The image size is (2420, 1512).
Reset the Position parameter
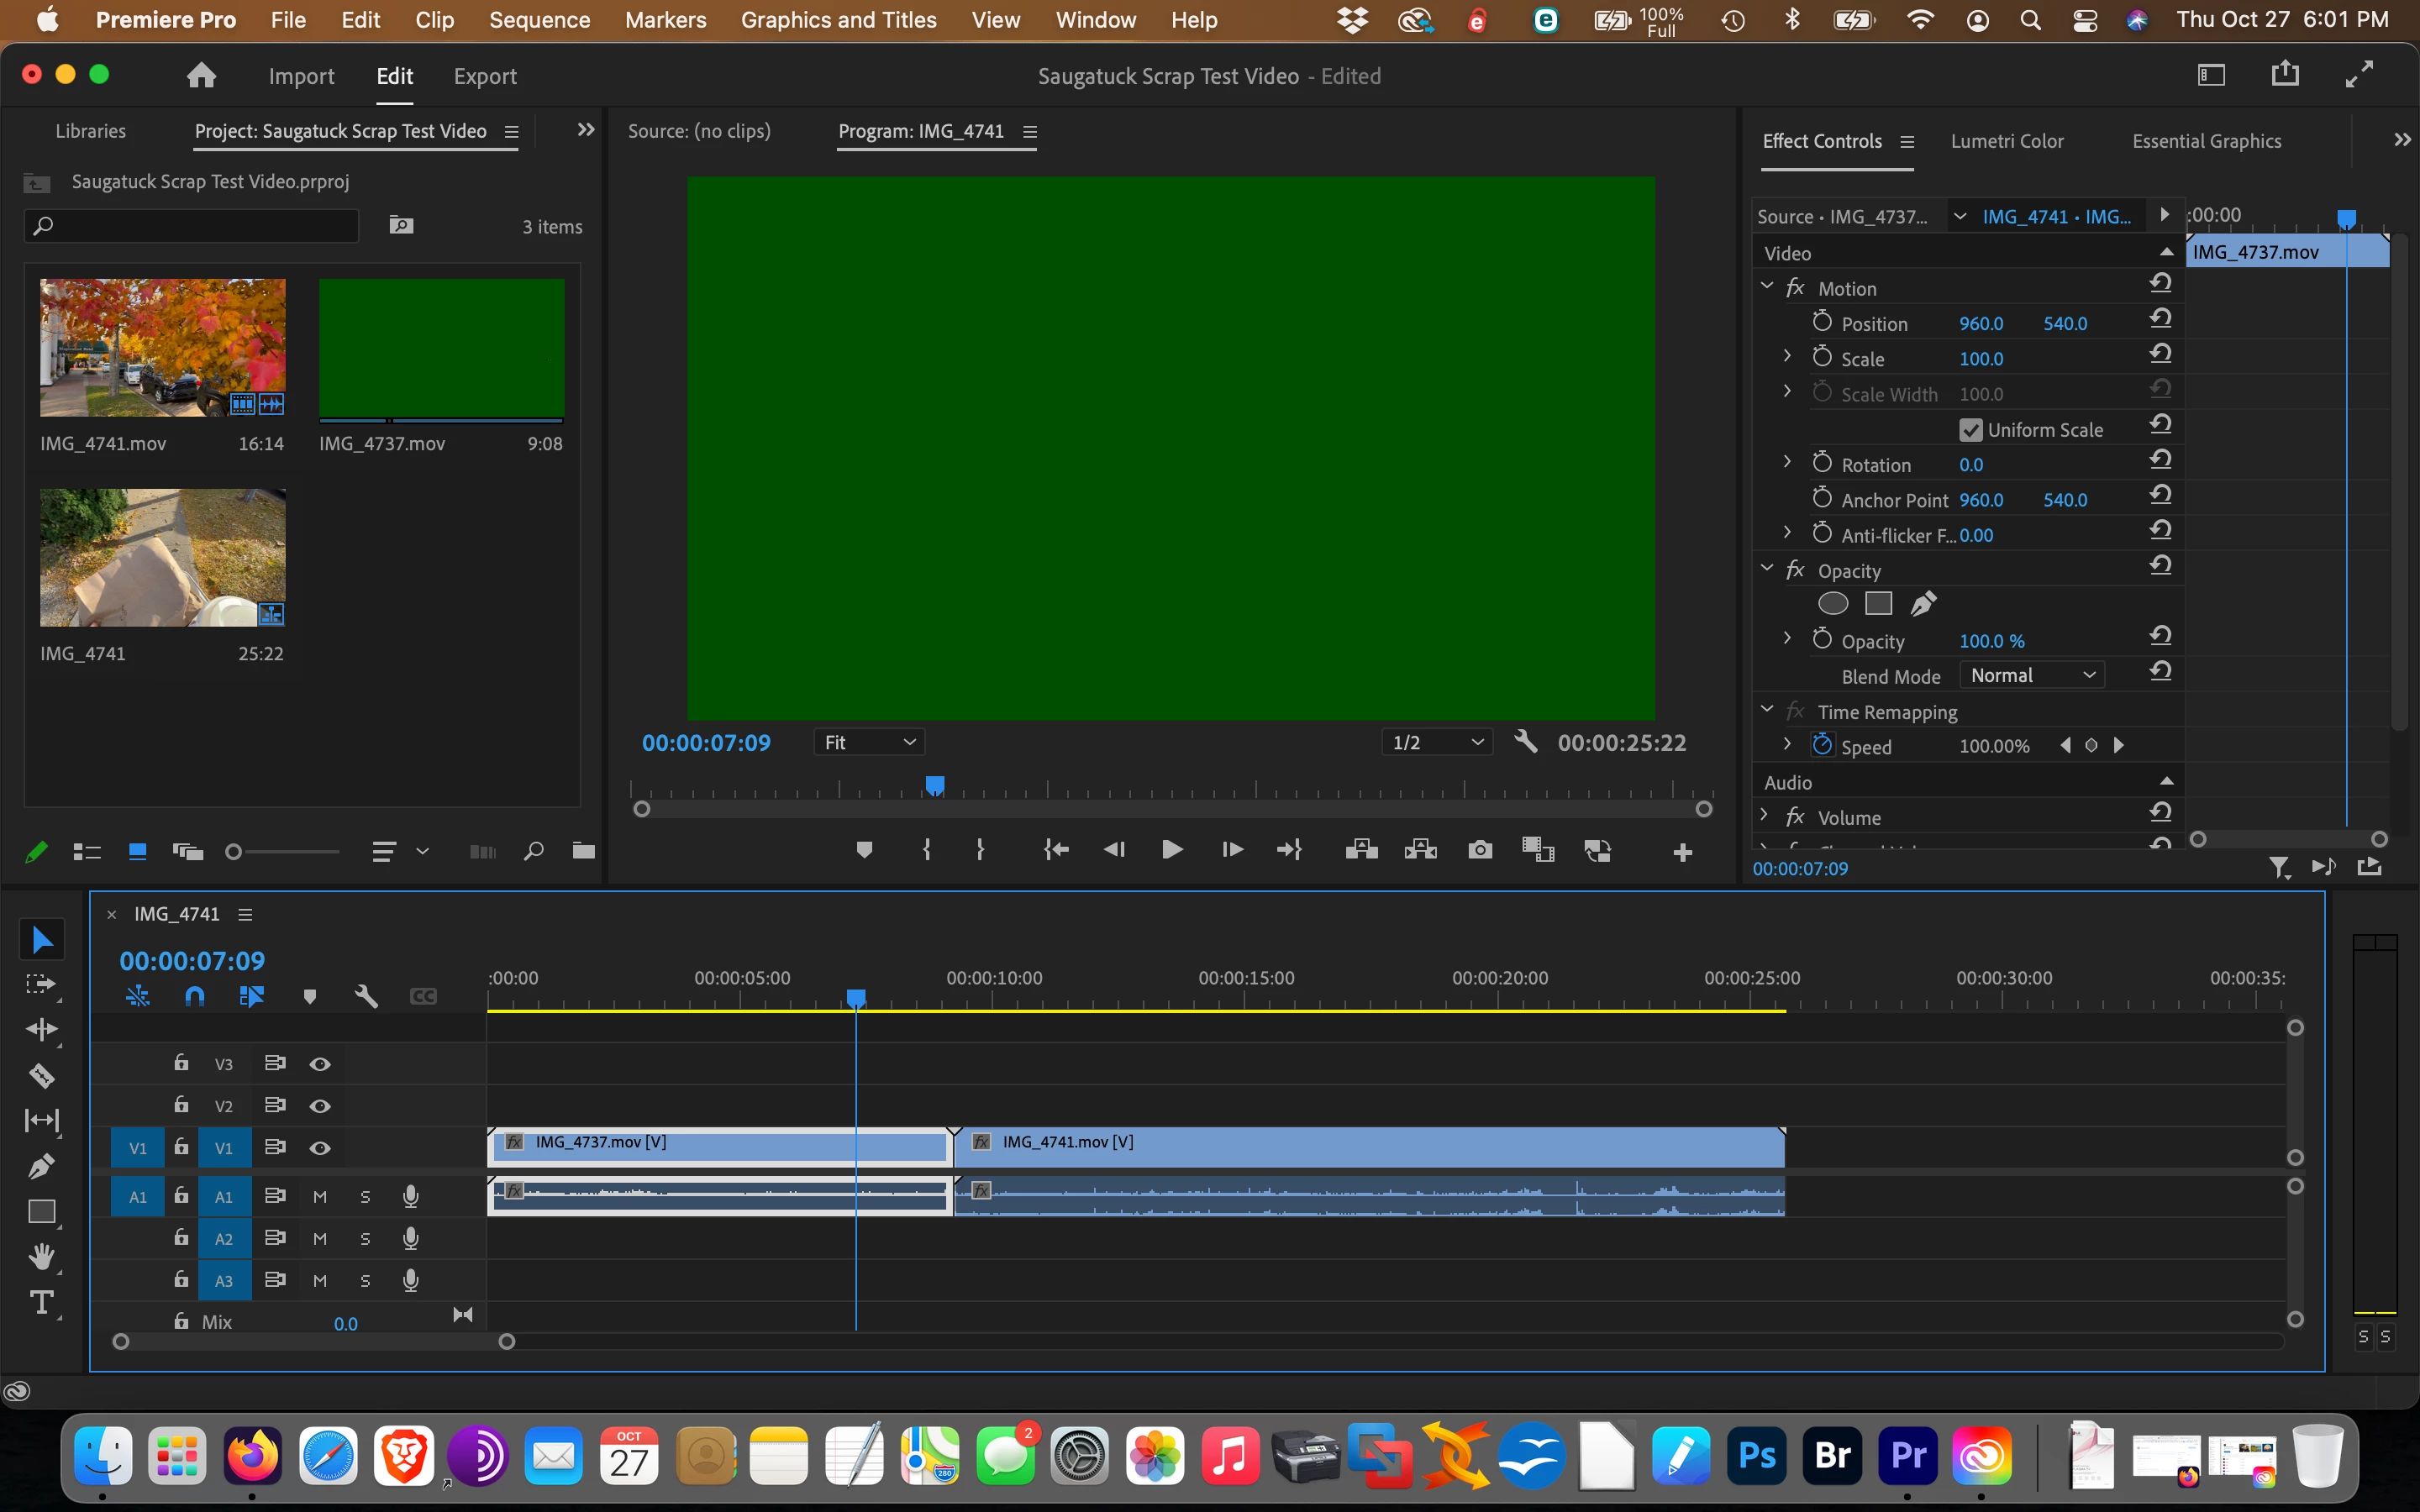(x=2160, y=319)
